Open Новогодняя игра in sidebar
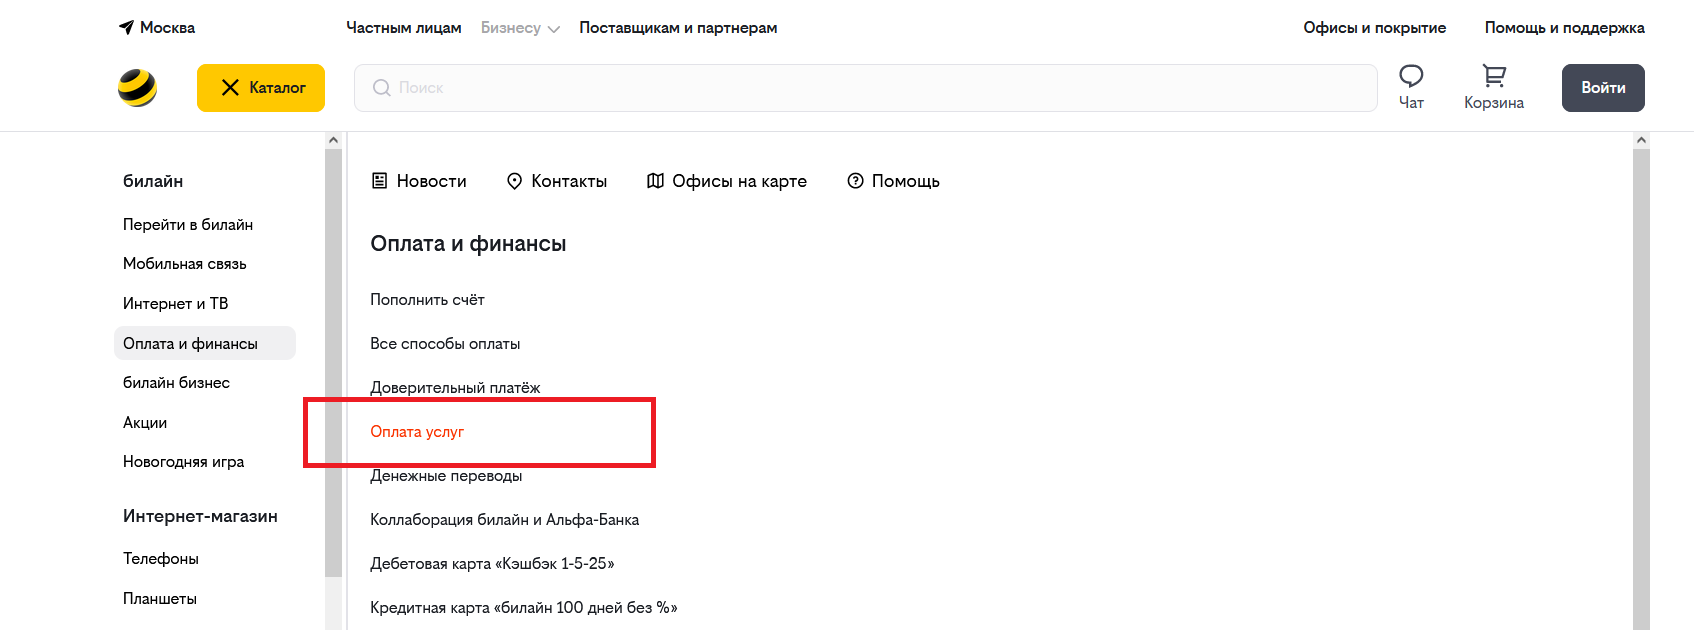Viewport: 1694px width, 630px height. (x=184, y=462)
